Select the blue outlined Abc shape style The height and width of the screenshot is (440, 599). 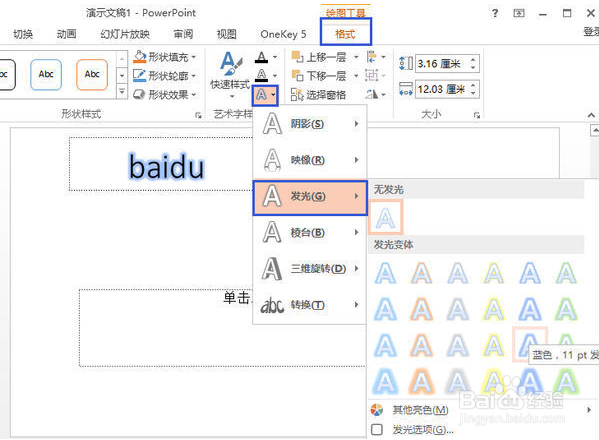pos(46,74)
